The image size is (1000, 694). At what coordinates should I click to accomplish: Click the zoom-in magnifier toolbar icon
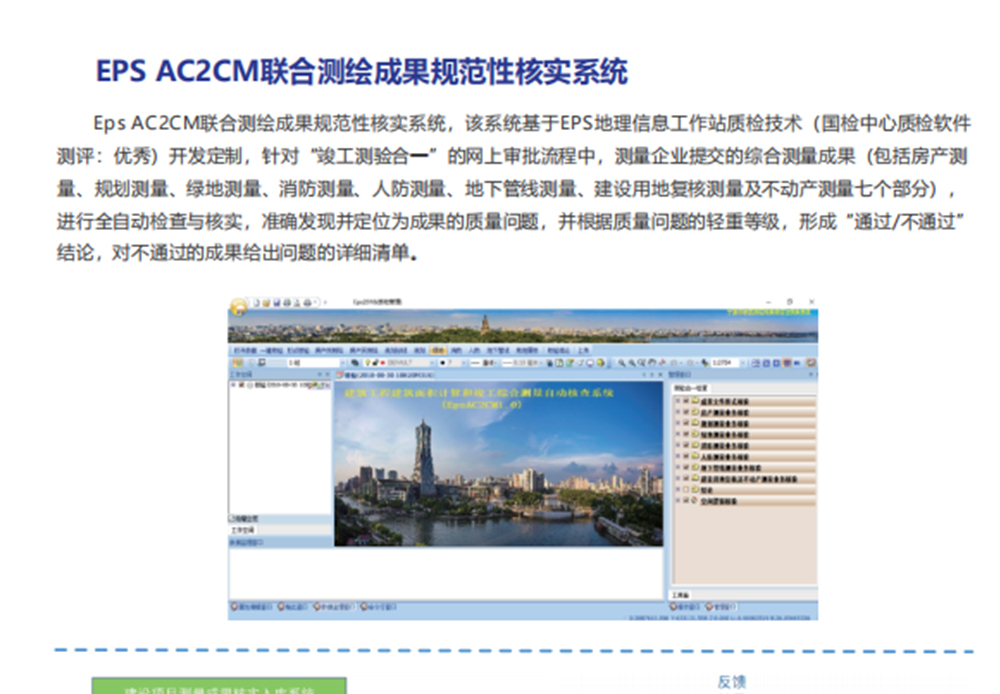(621, 363)
